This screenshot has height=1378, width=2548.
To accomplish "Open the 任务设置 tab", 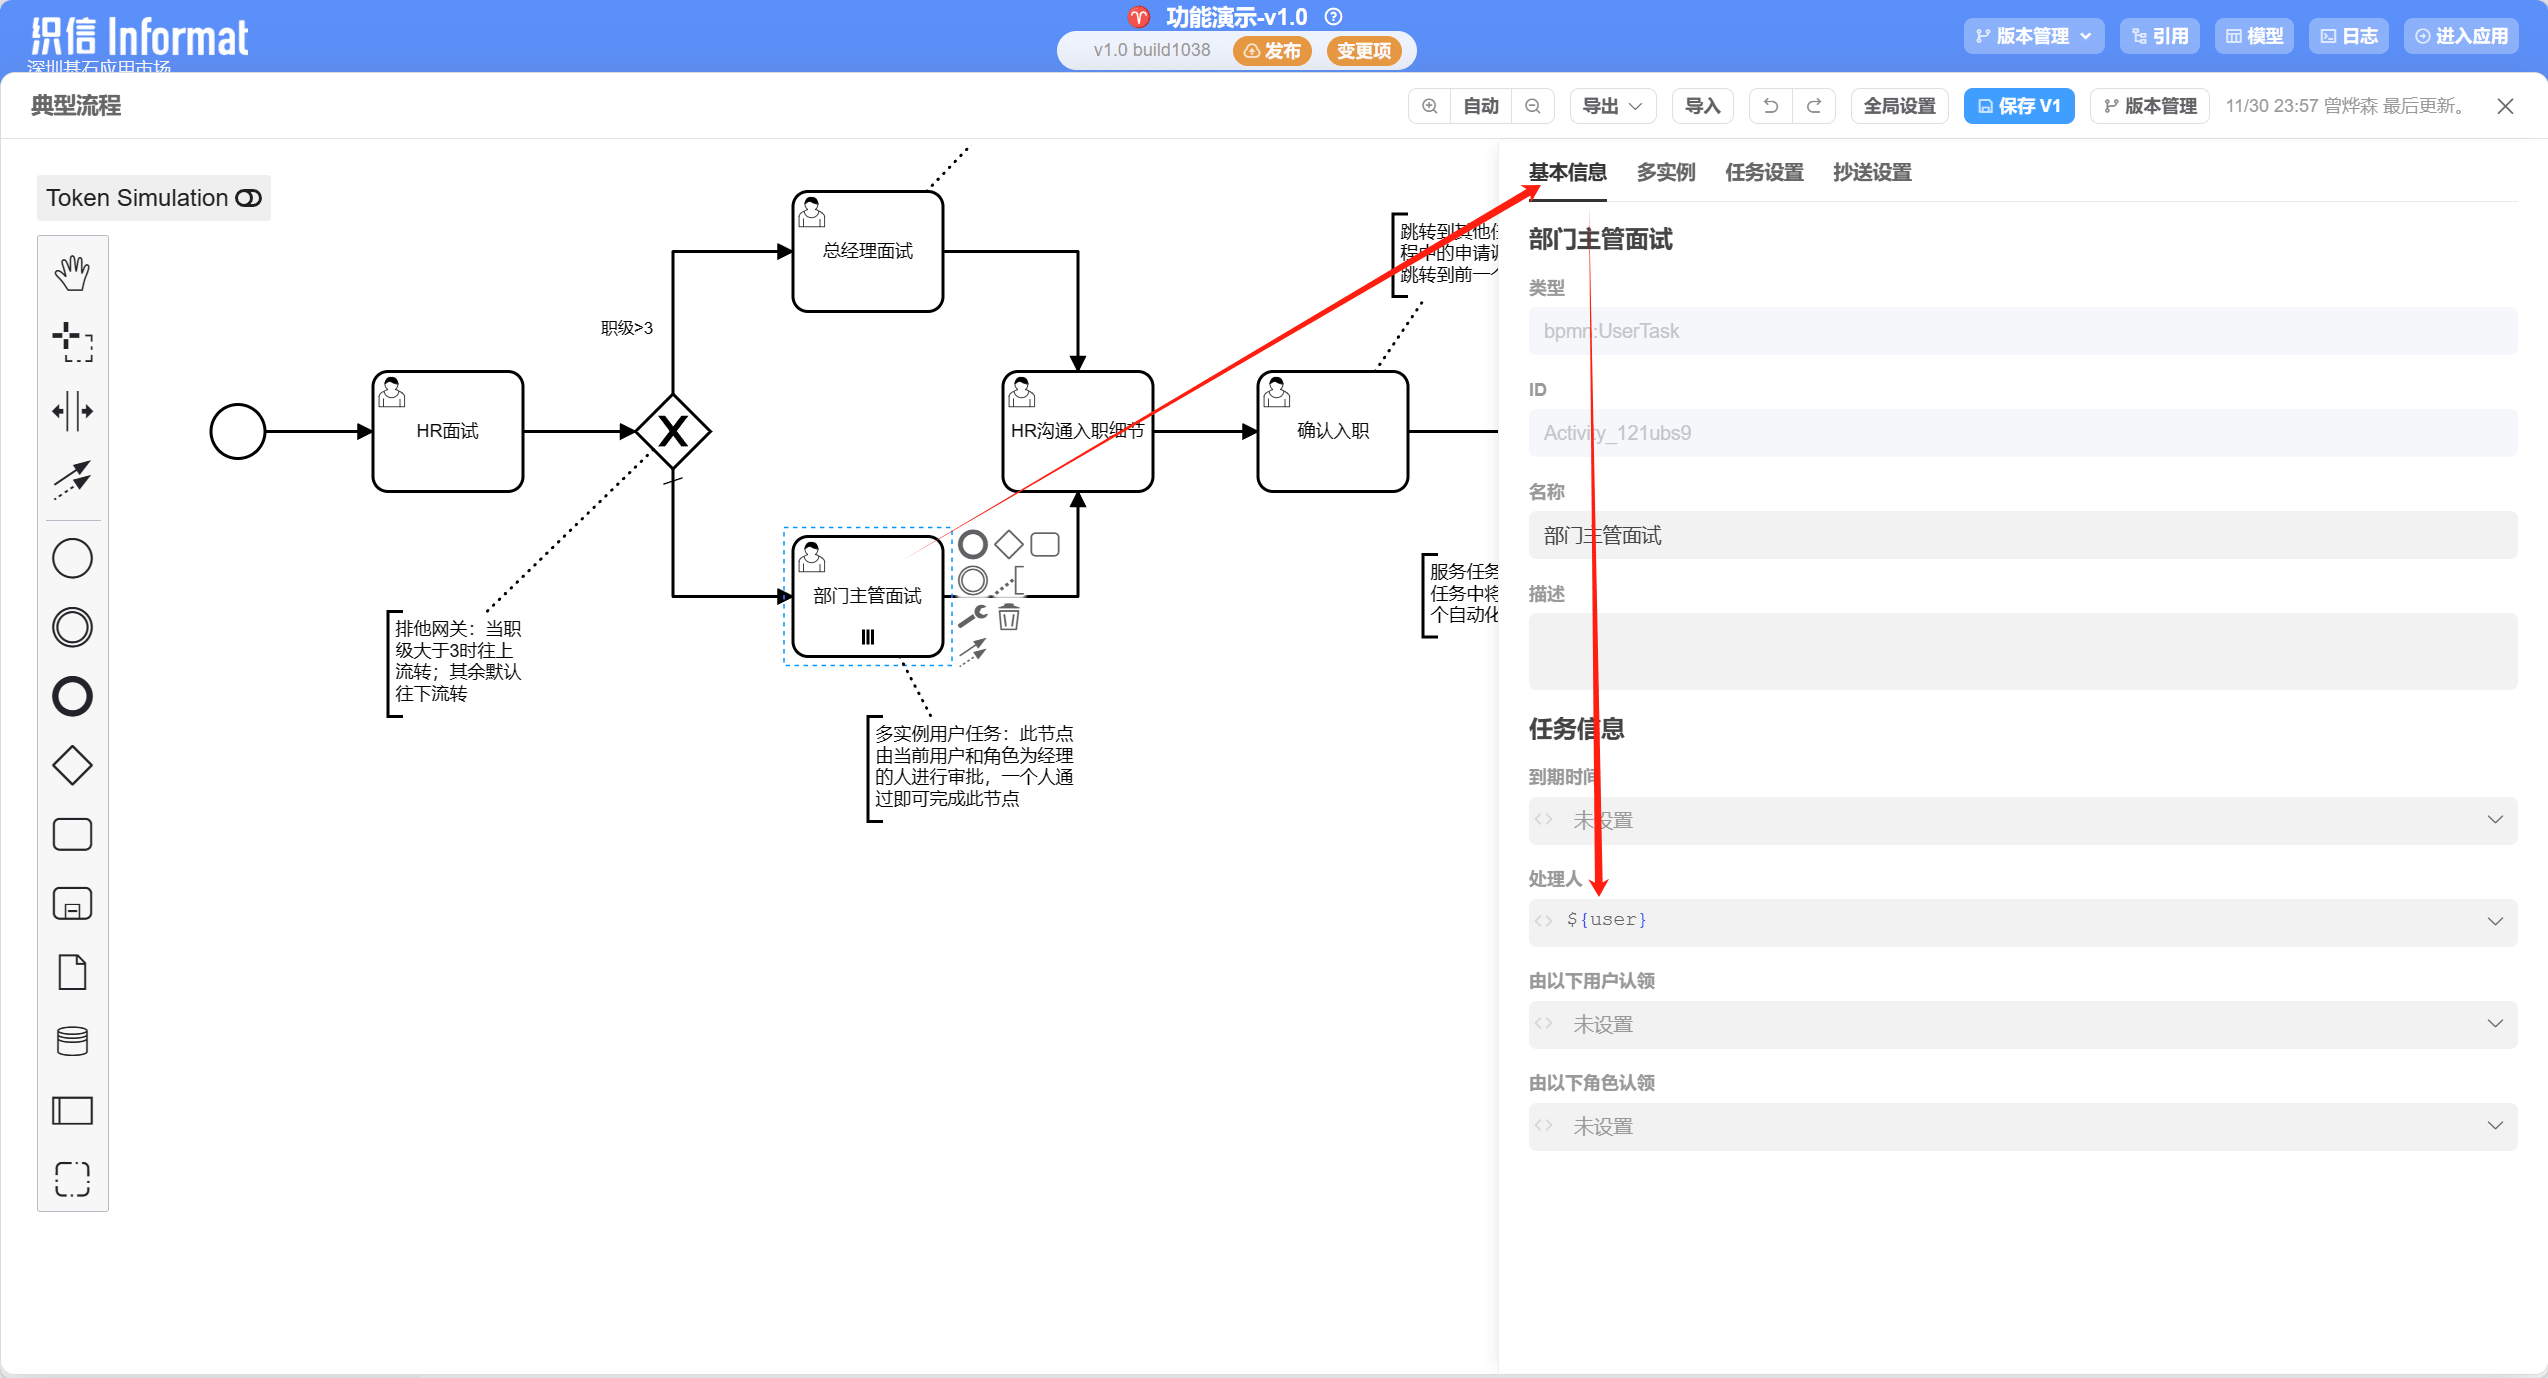I will click(x=1764, y=172).
